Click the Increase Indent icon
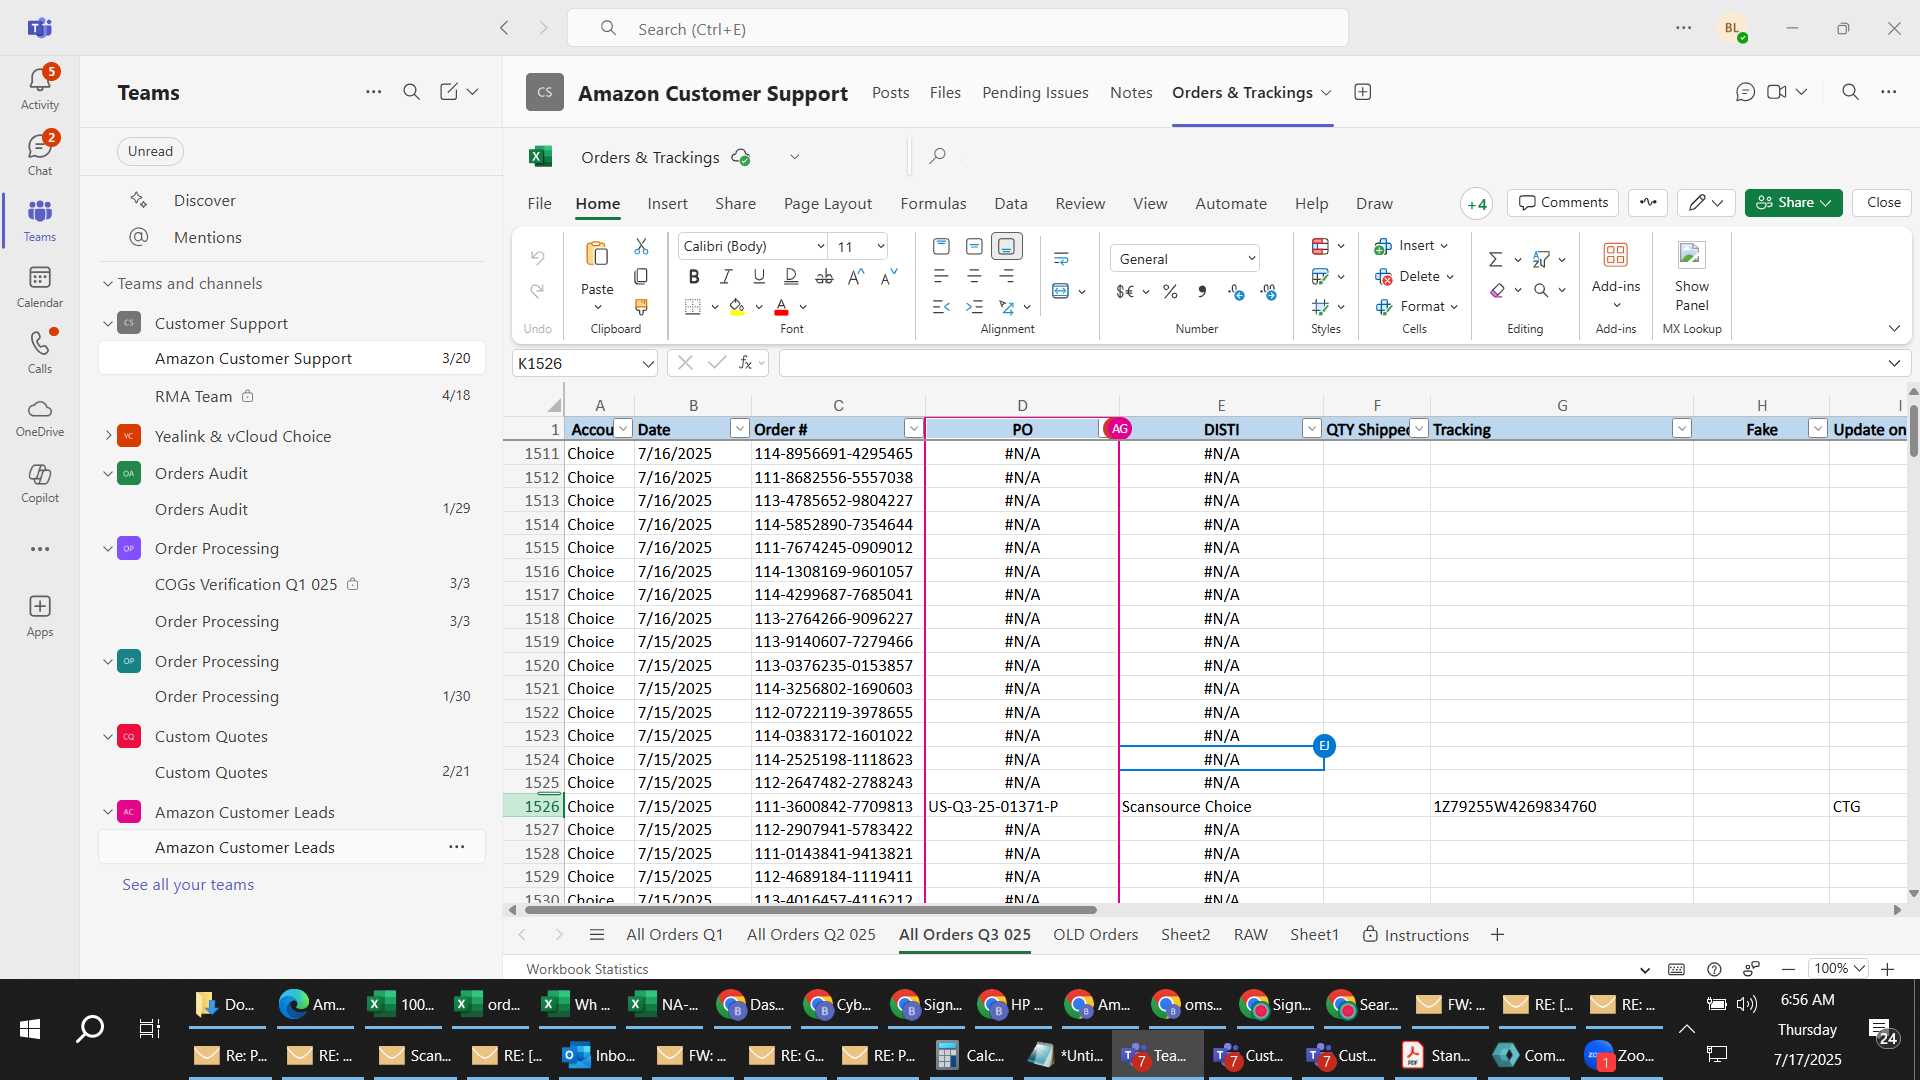The width and height of the screenshot is (1920, 1080). tap(974, 307)
